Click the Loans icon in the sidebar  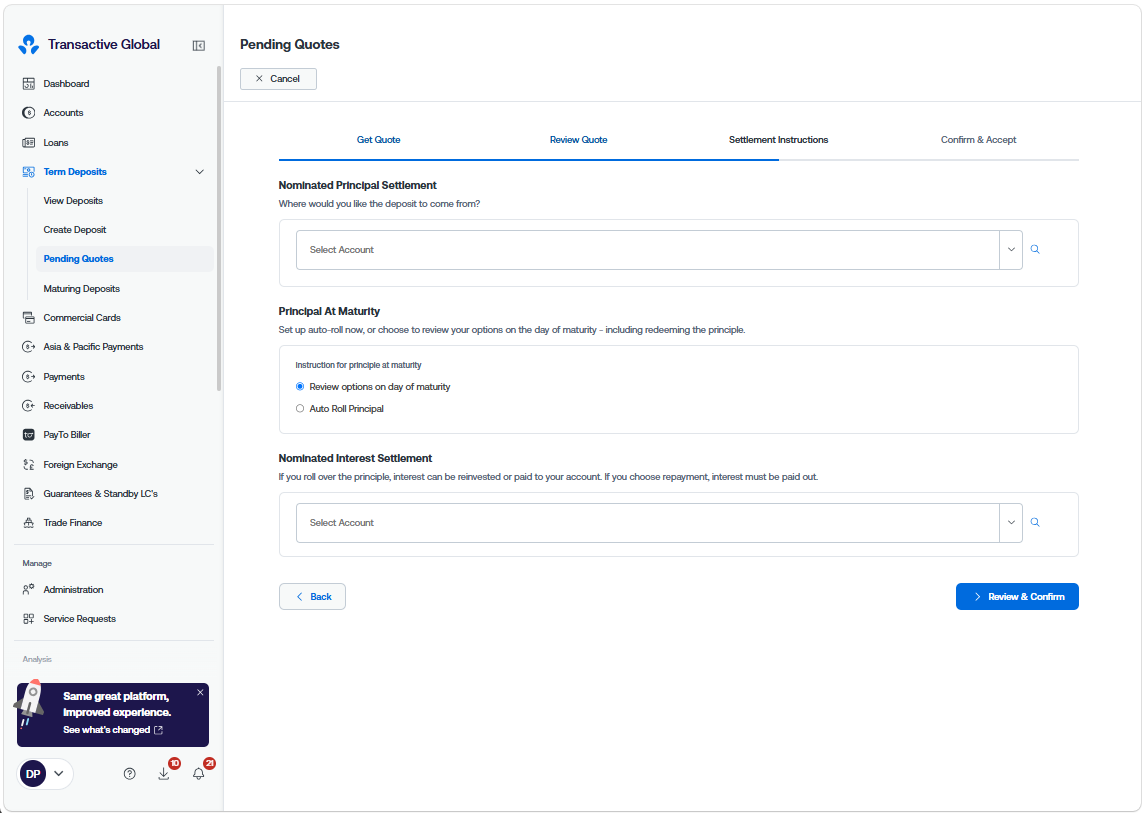click(28, 143)
